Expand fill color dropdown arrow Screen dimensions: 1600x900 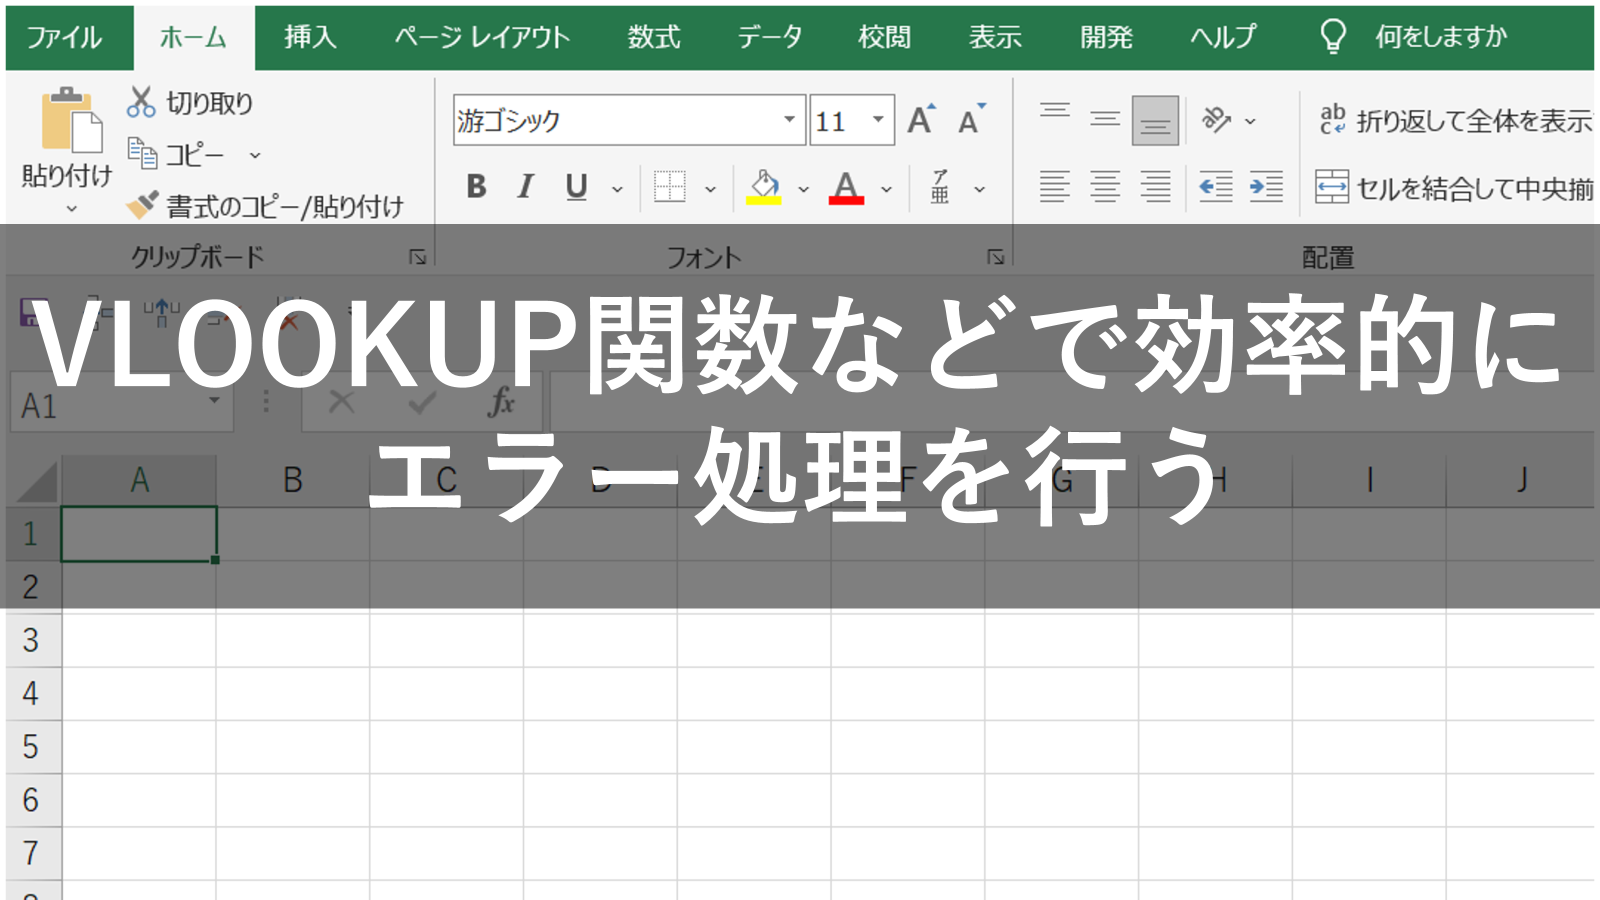[803, 188]
